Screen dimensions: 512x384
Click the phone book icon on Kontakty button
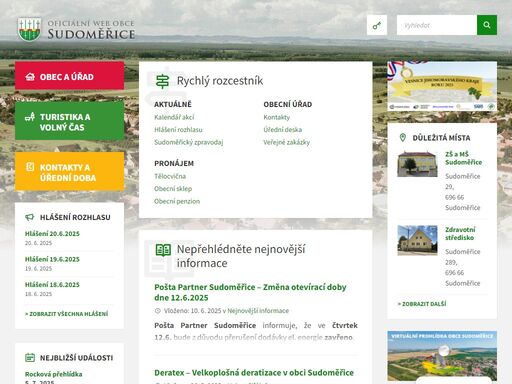click(30, 167)
